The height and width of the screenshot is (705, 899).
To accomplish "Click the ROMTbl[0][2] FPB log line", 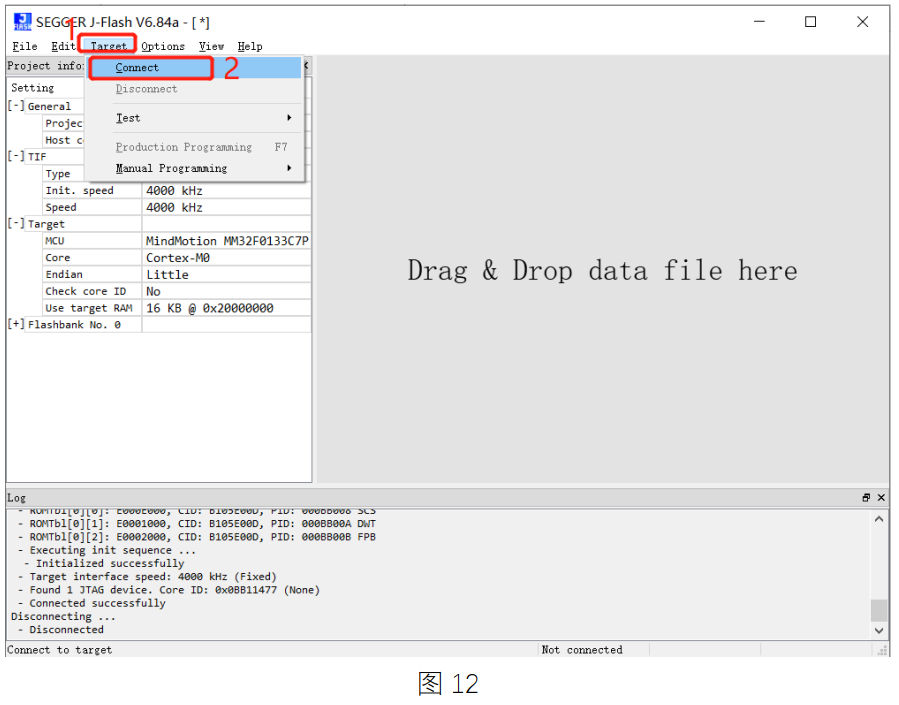I will 197,537.
